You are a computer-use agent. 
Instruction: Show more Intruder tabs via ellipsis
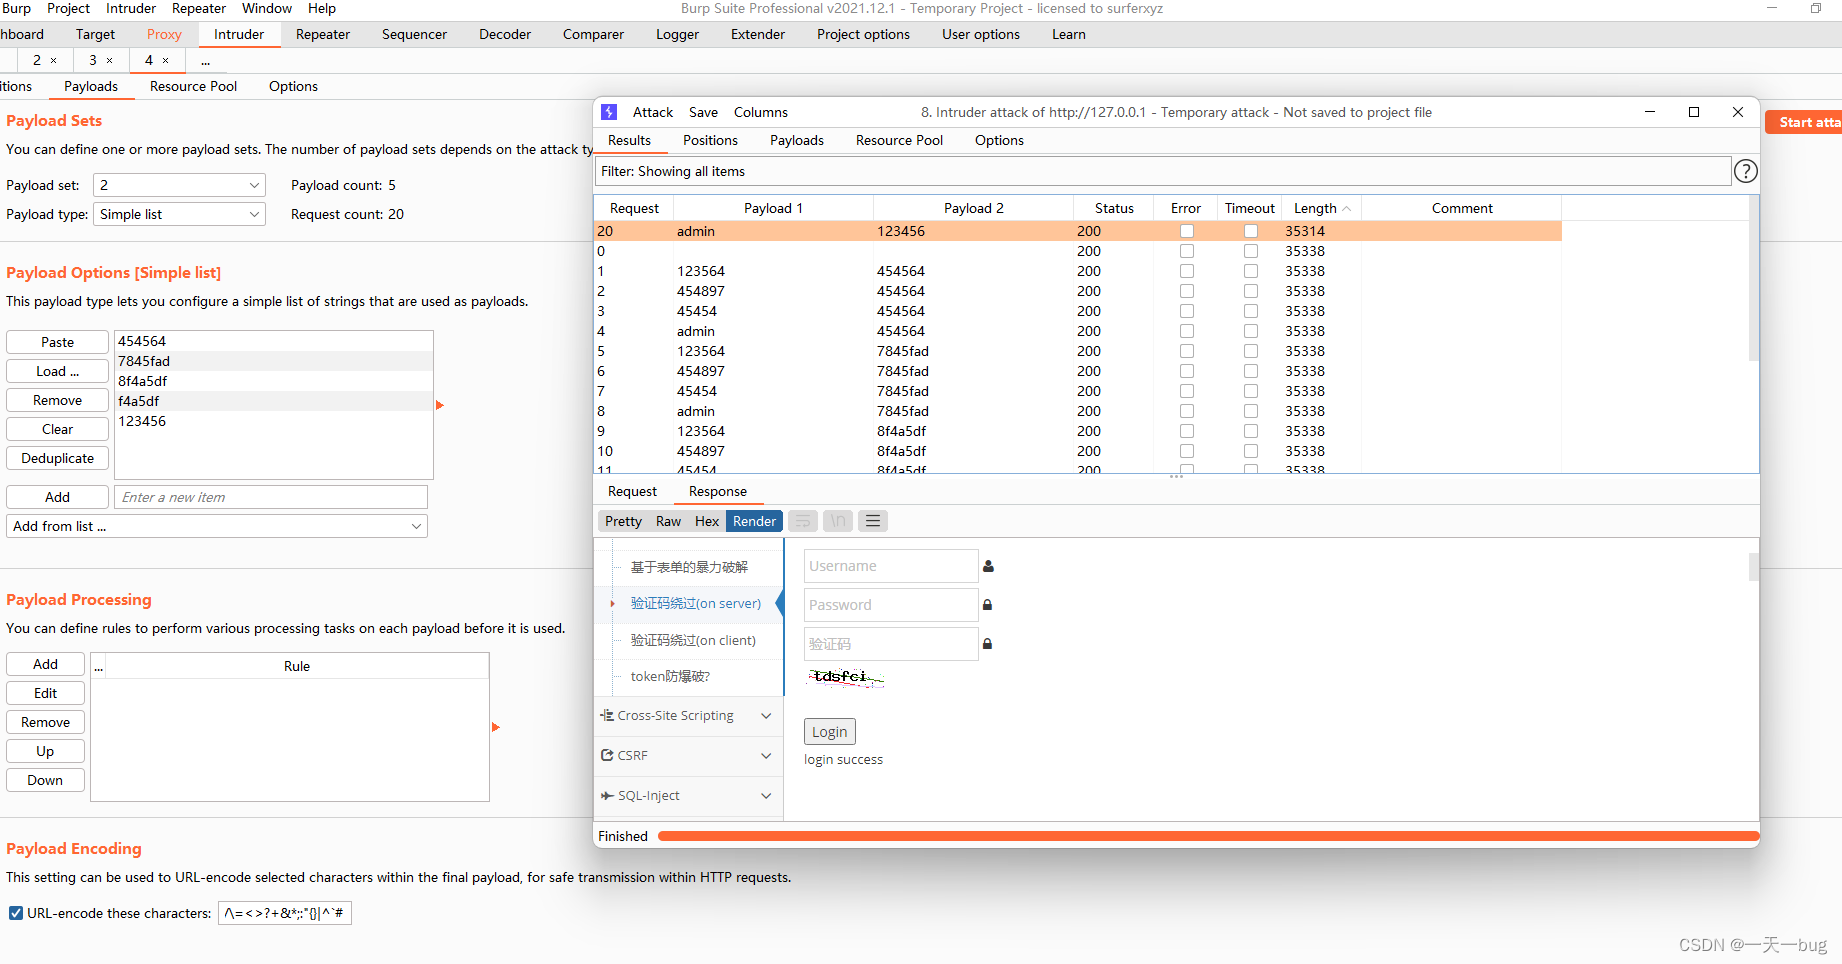pyautogui.click(x=205, y=60)
